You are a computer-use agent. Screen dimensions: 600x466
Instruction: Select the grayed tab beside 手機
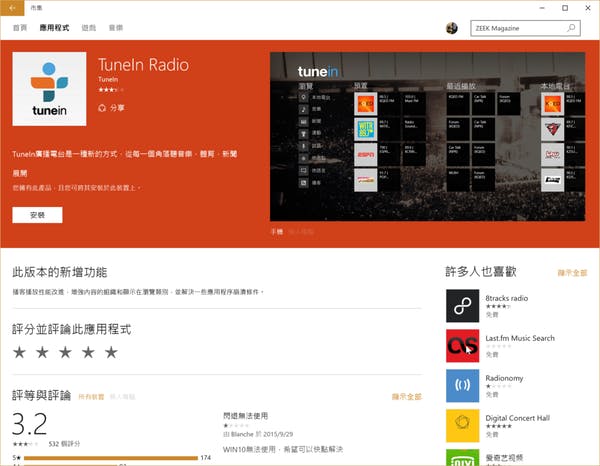(x=301, y=231)
